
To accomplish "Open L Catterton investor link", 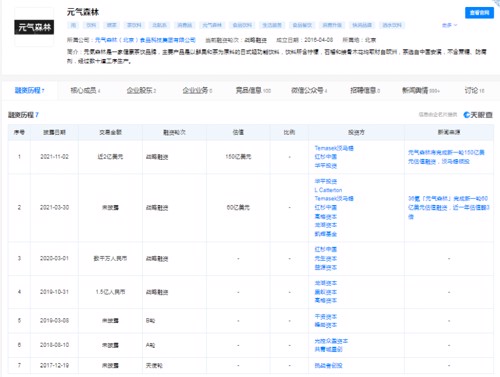I will tap(328, 190).
